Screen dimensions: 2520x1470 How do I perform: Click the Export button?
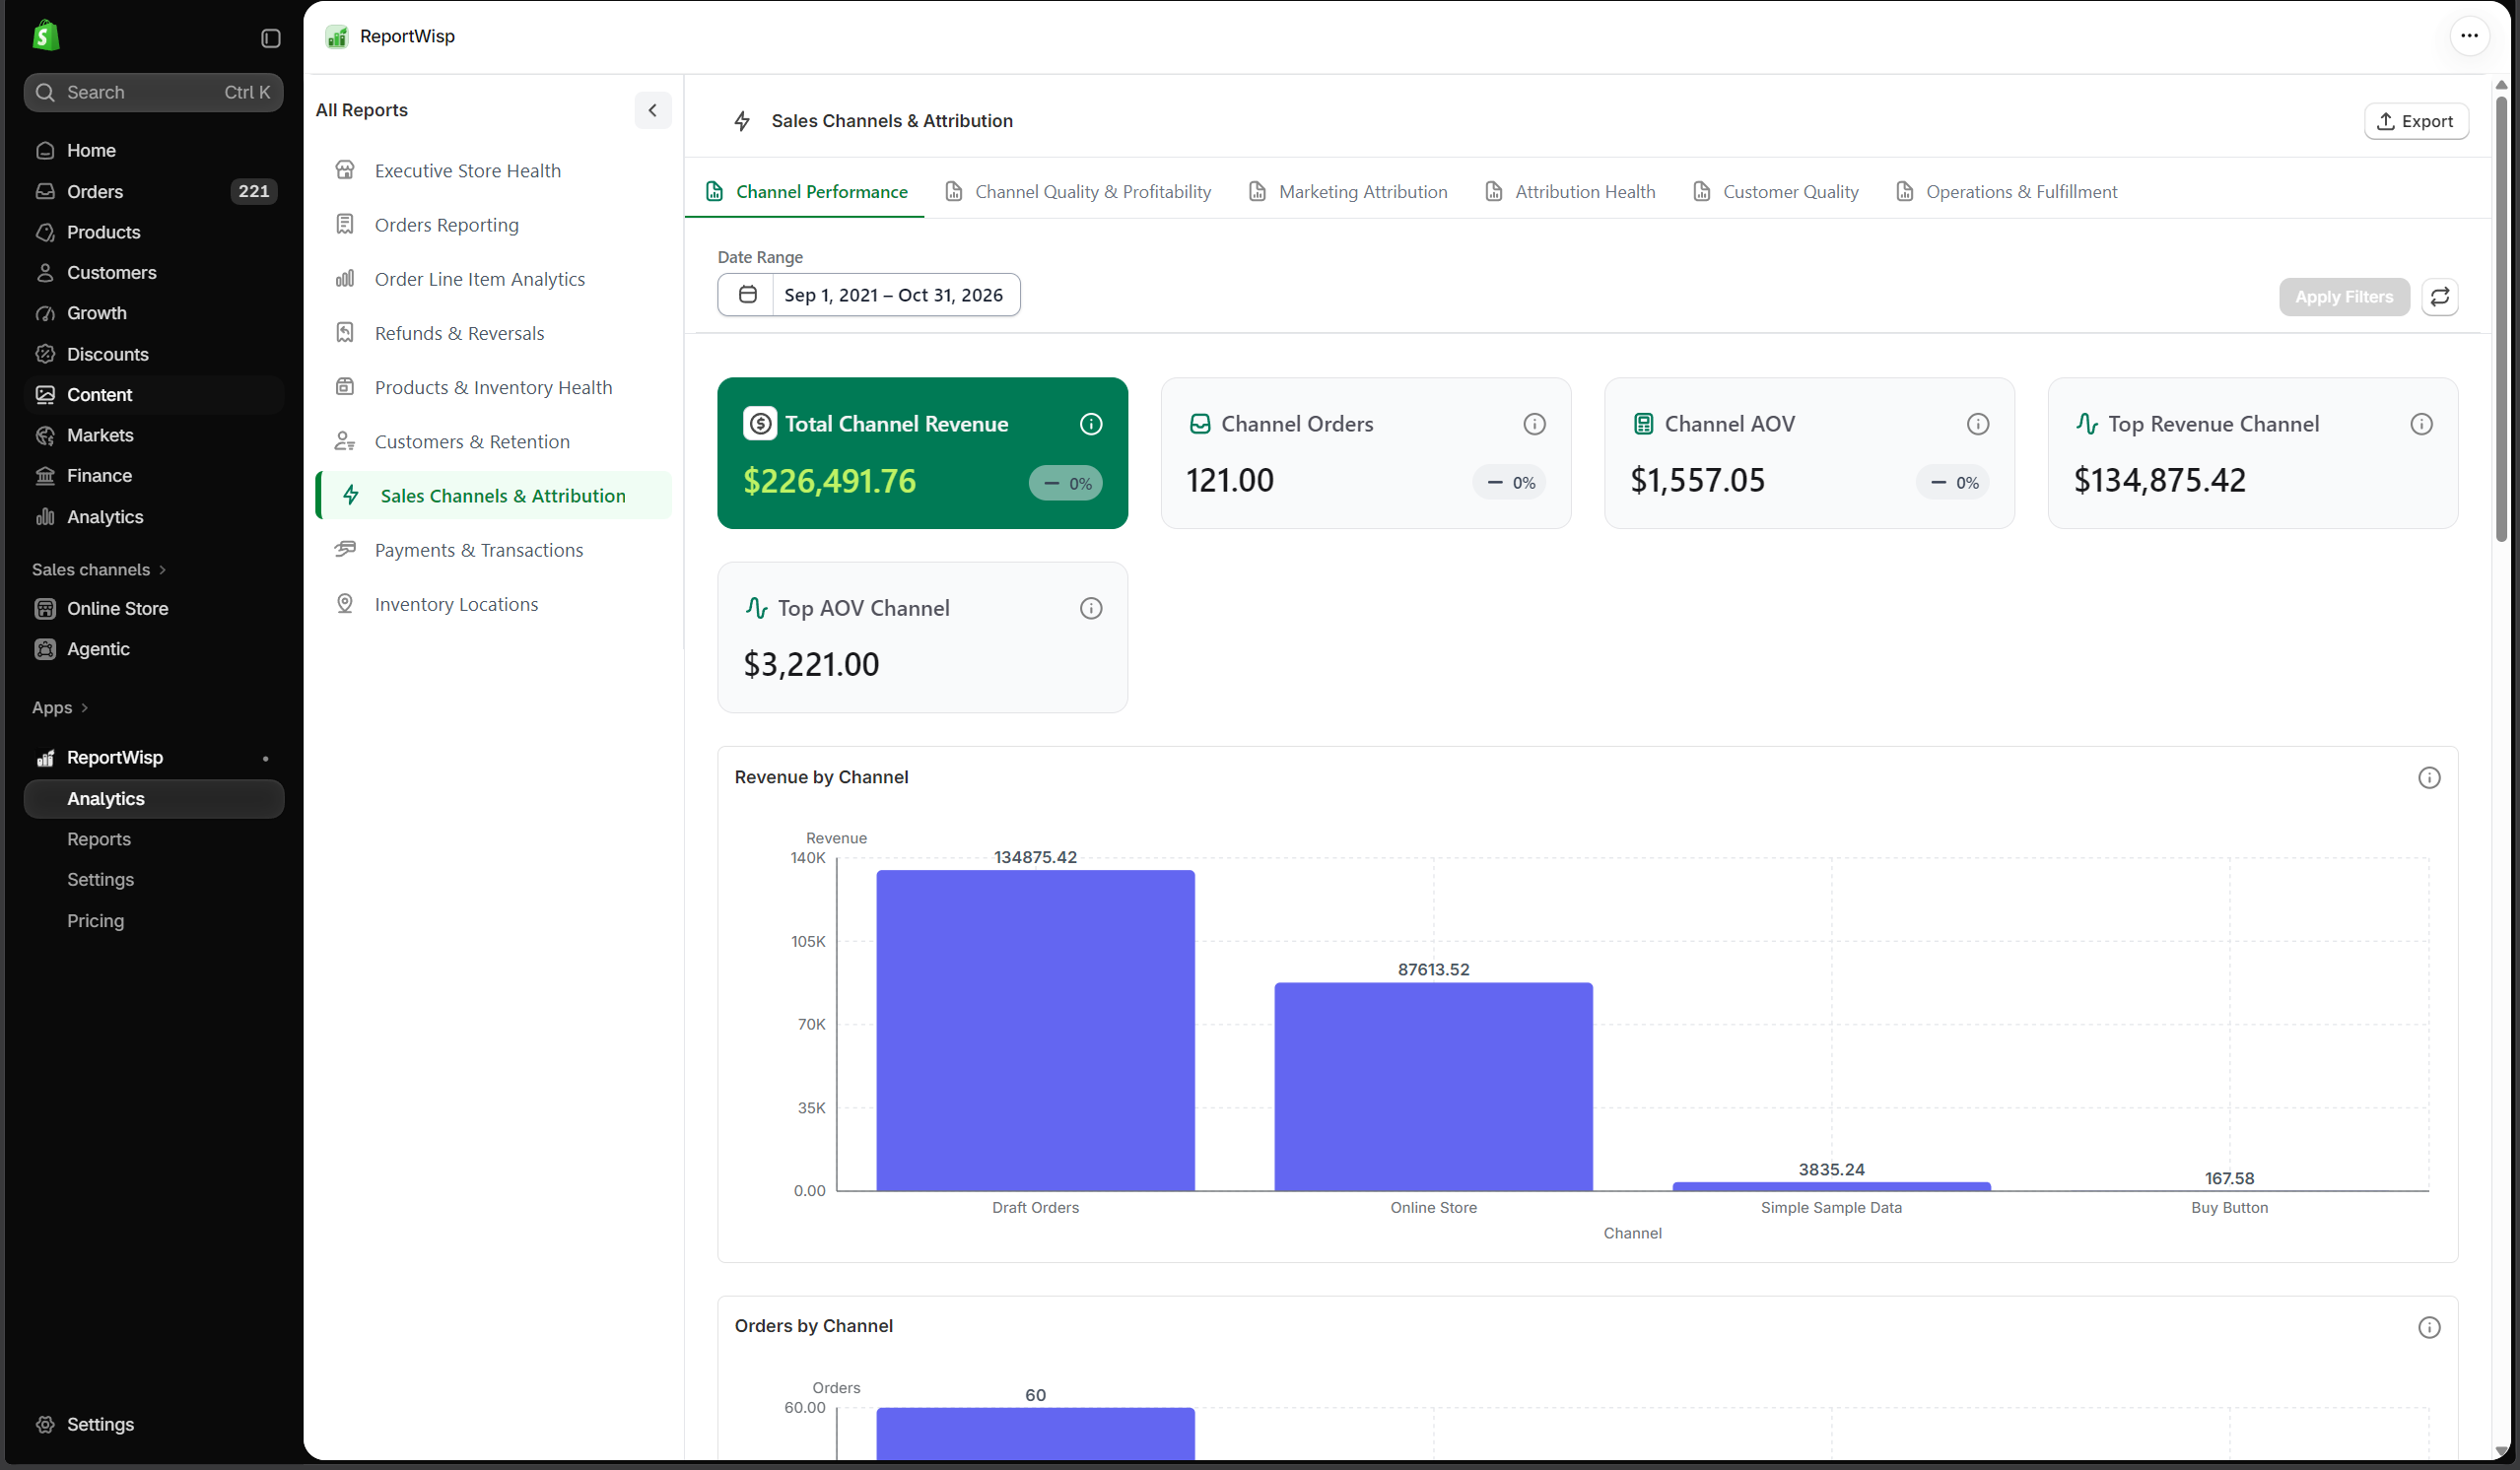click(2415, 121)
